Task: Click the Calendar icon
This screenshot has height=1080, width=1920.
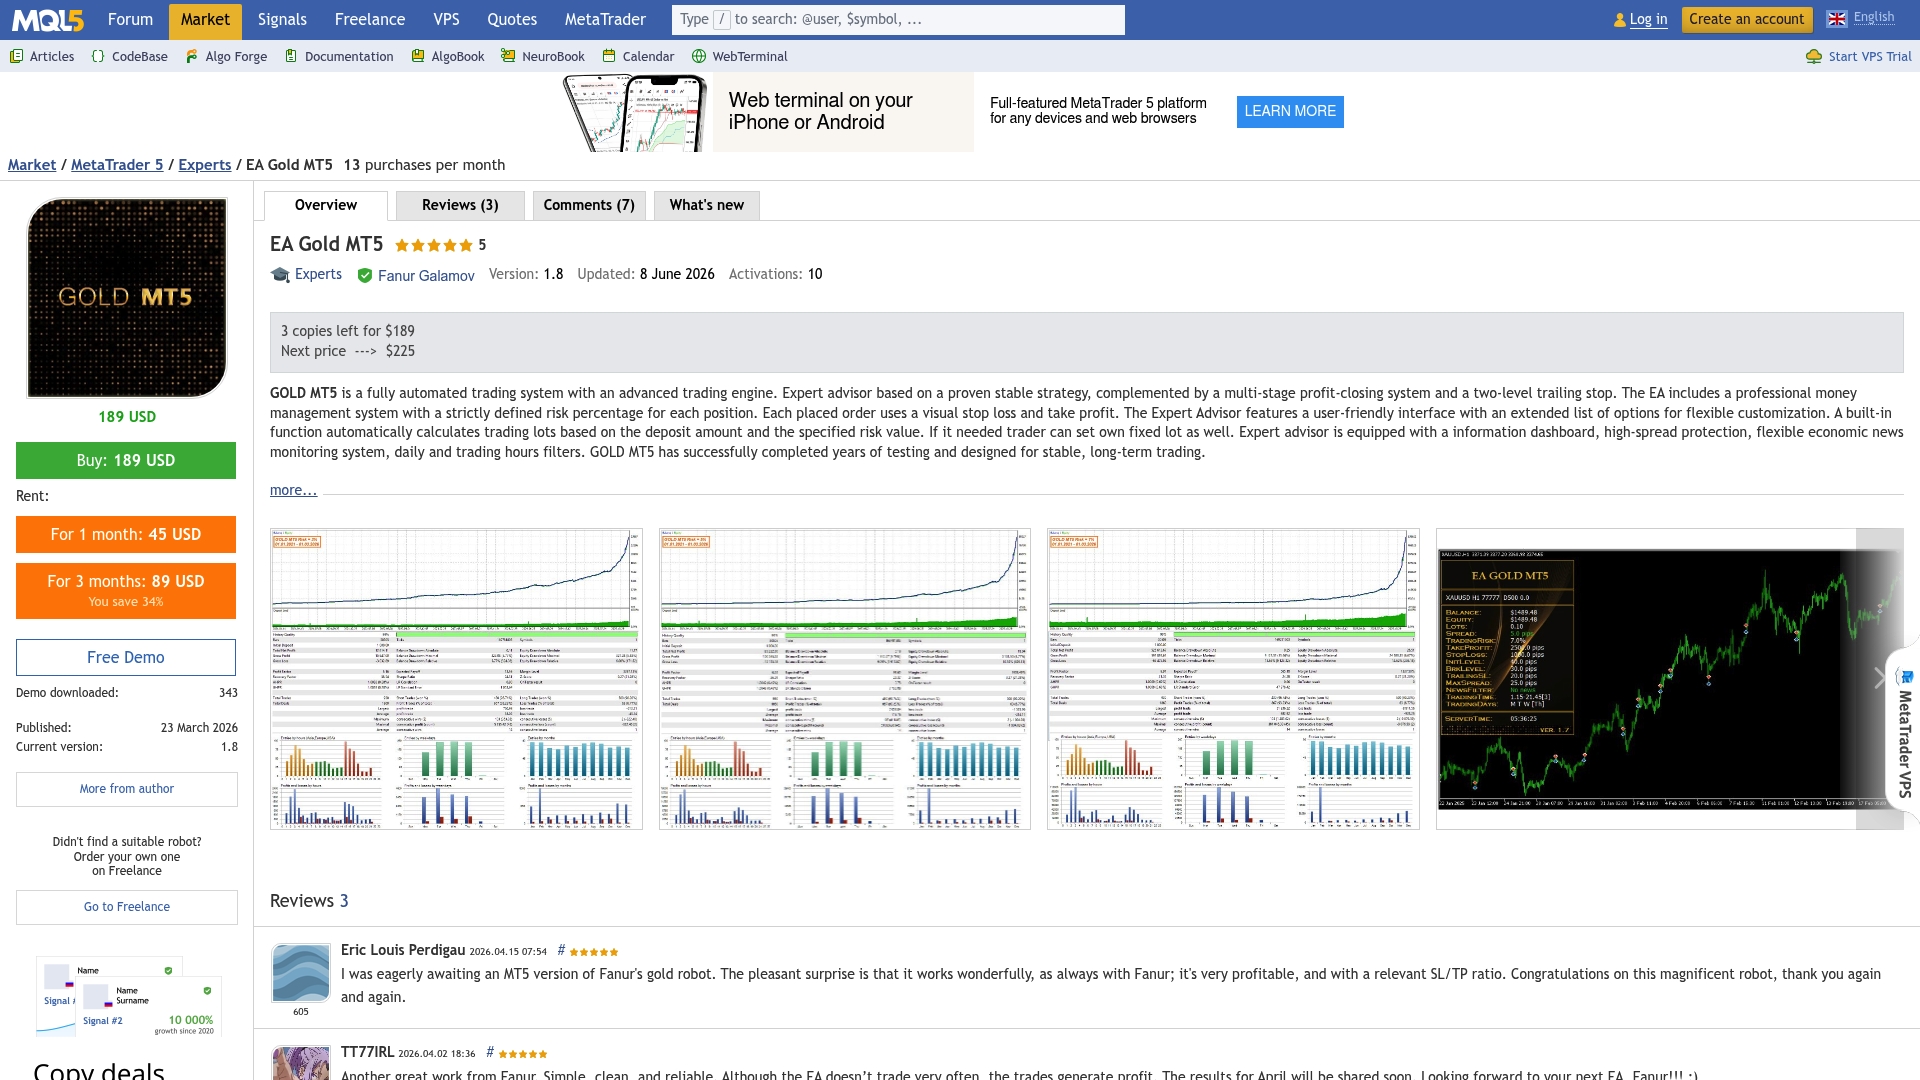Action: tap(609, 57)
